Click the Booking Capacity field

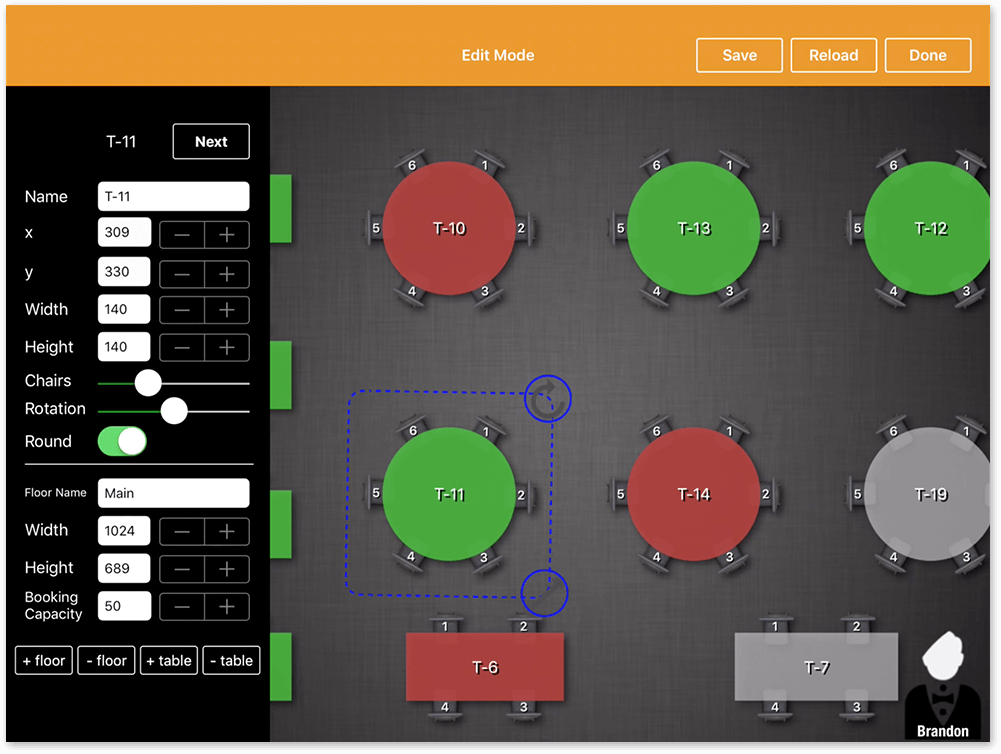click(x=124, y=606)
